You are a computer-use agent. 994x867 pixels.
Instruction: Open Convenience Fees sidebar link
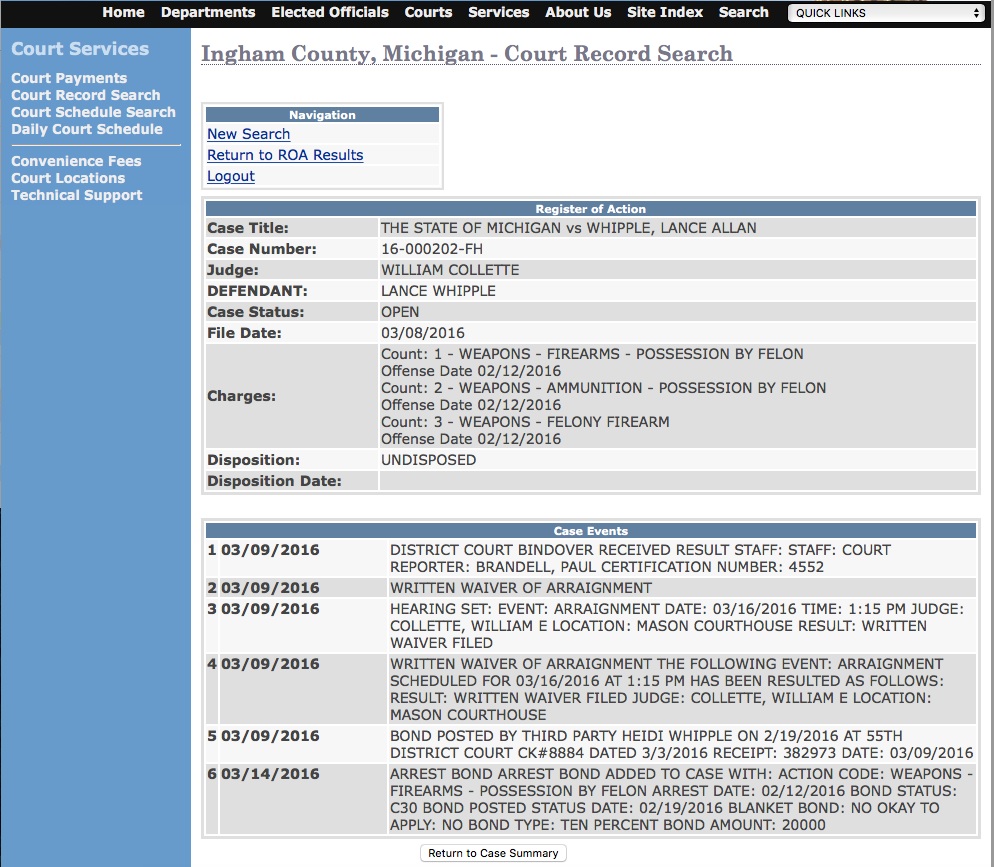coord(76,161)
